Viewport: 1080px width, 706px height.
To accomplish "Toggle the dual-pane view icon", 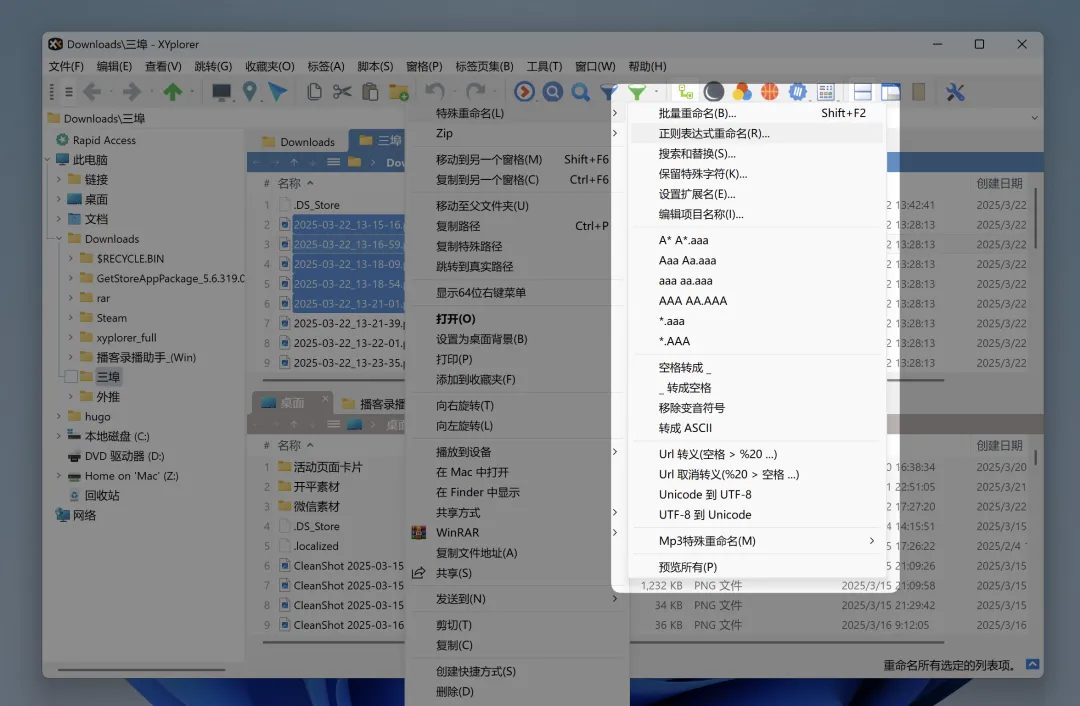I will pyautogui.click(x=862, y=91).
